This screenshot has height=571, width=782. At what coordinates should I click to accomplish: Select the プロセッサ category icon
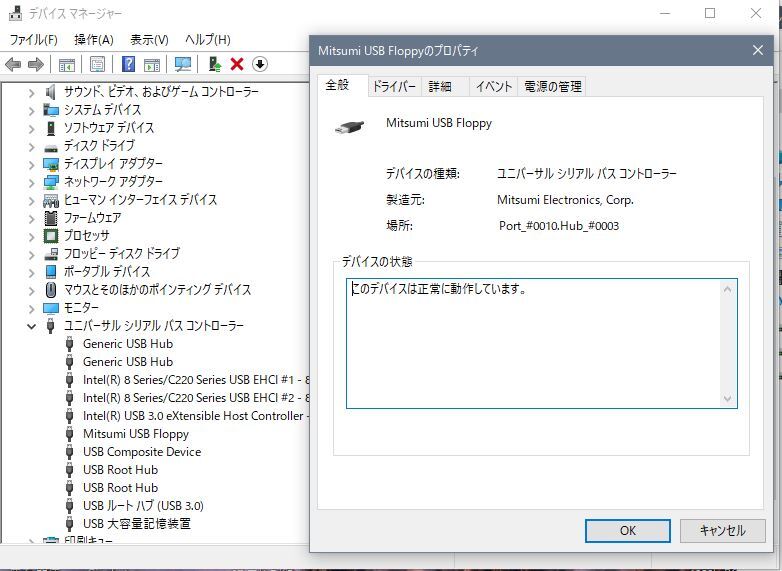tap(51, 236)
